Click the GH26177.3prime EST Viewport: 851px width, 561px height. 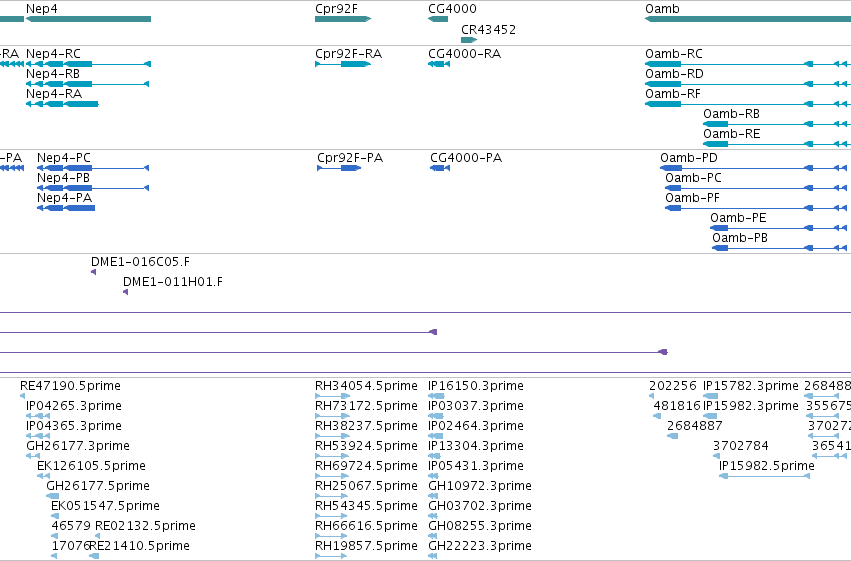[x=33, y=456]
